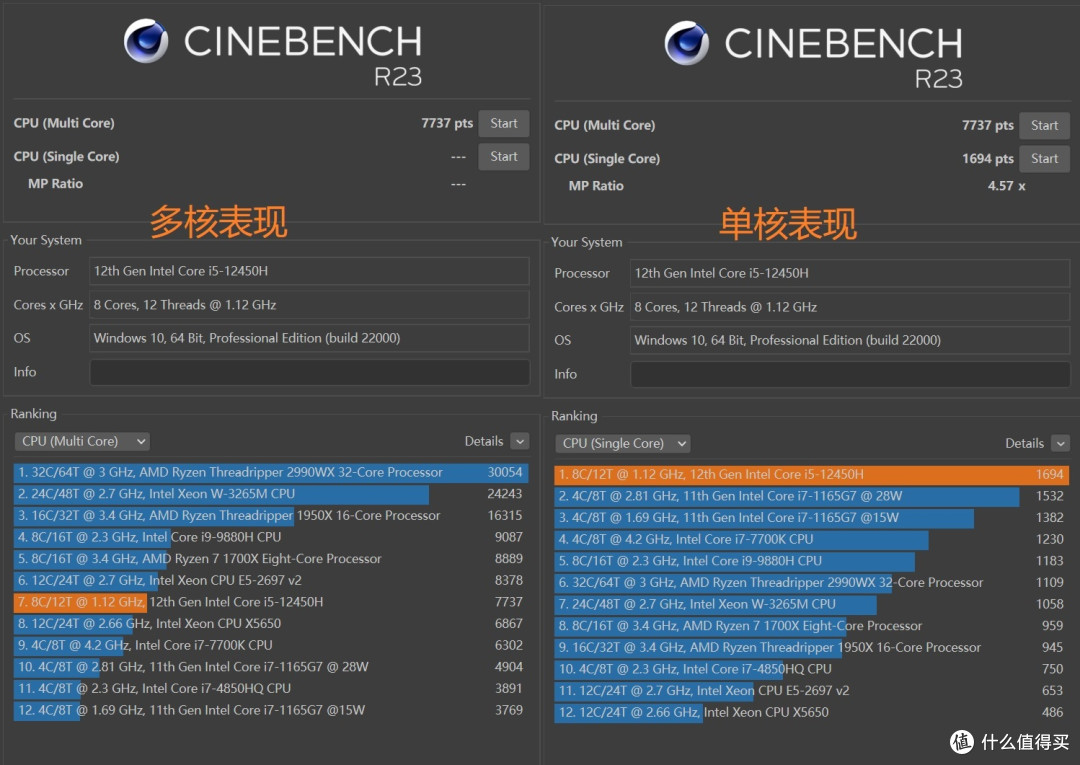The image size is (1080, 765).
Task: Click Processor field in left window
Action: [309, 271]
